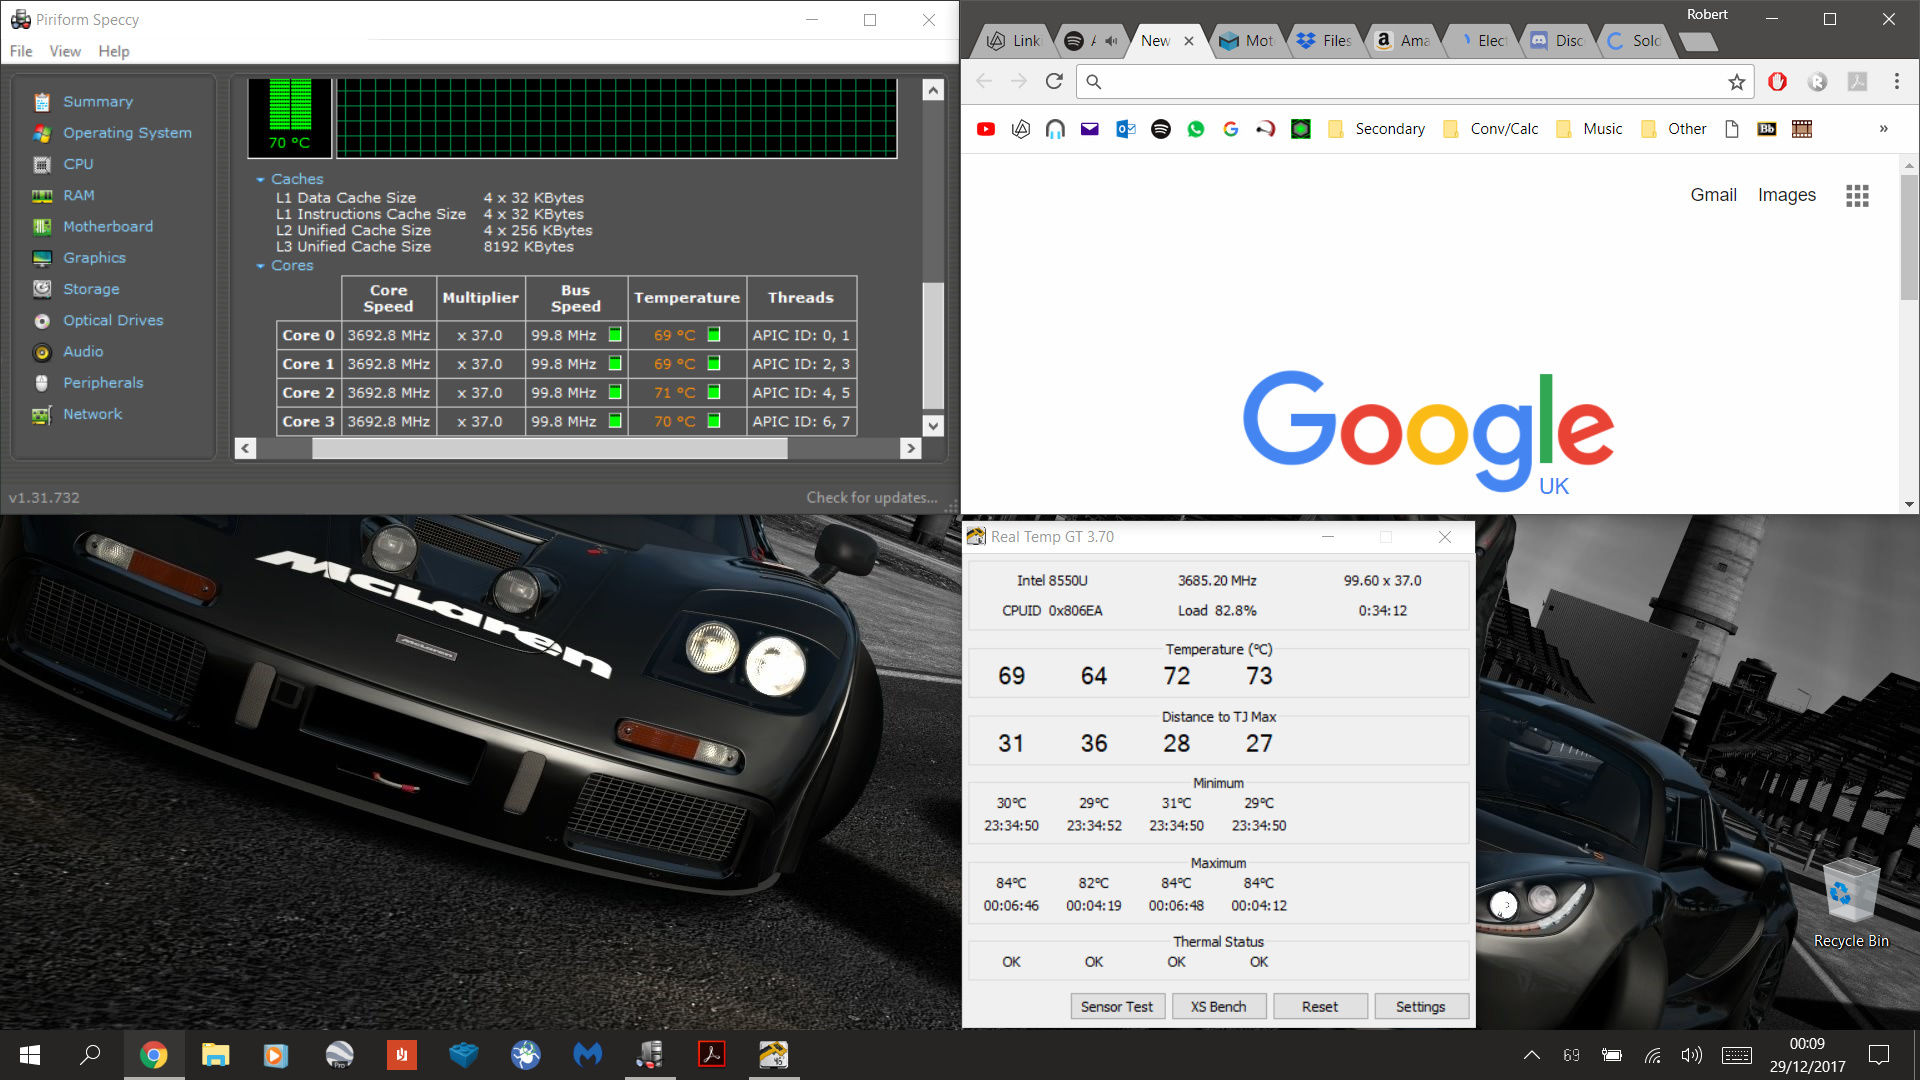Open the Conv/Calc bookmarks folder
The image size is (1920, 1080).
click(1491, 129)
